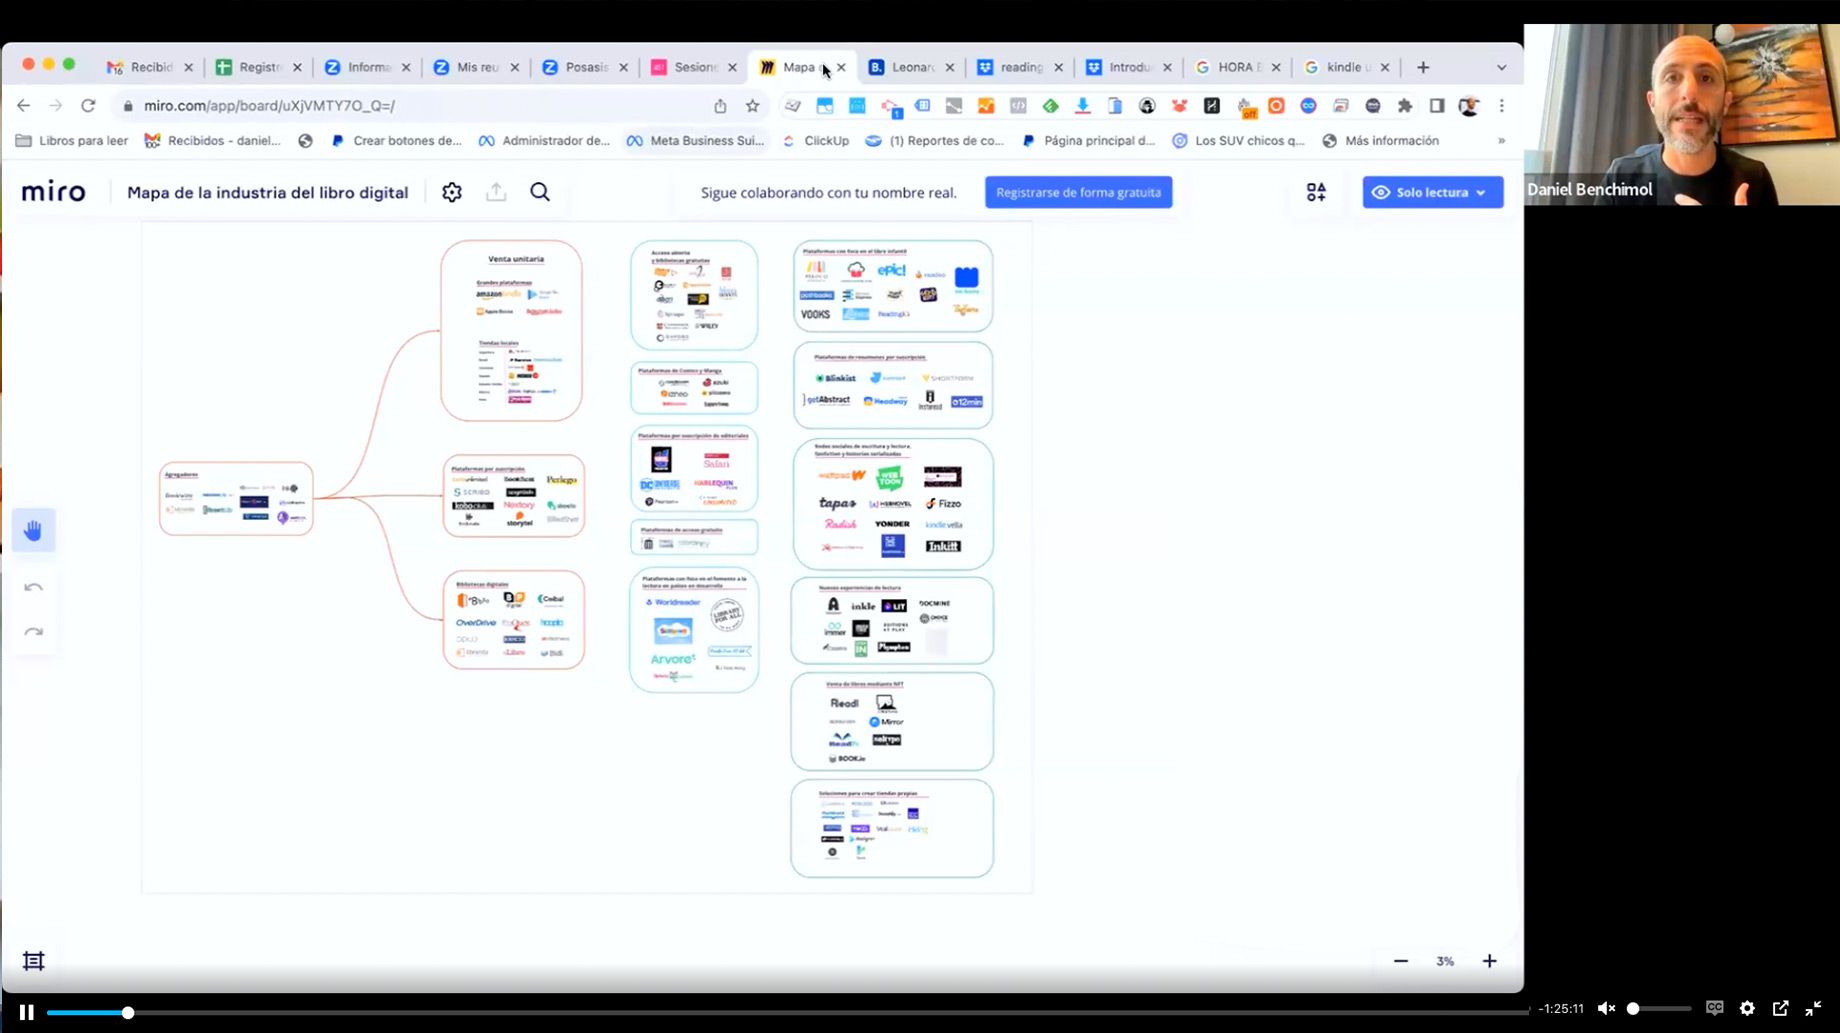Select the hand pan tool
Screen dimensions: 1840x1033
(x=33, y=530)
